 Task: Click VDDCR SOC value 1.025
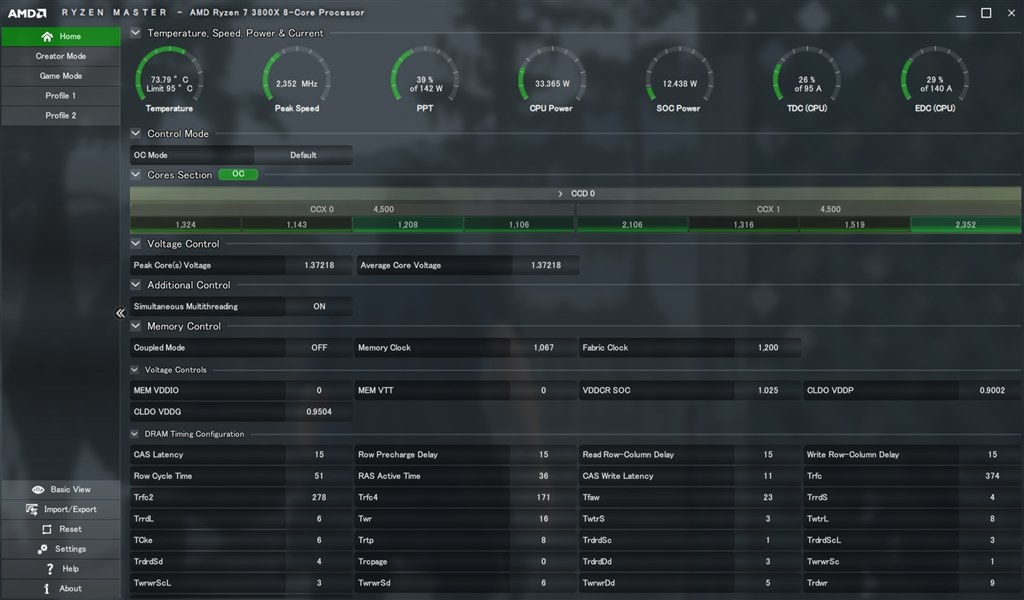[x=768, y=390]
